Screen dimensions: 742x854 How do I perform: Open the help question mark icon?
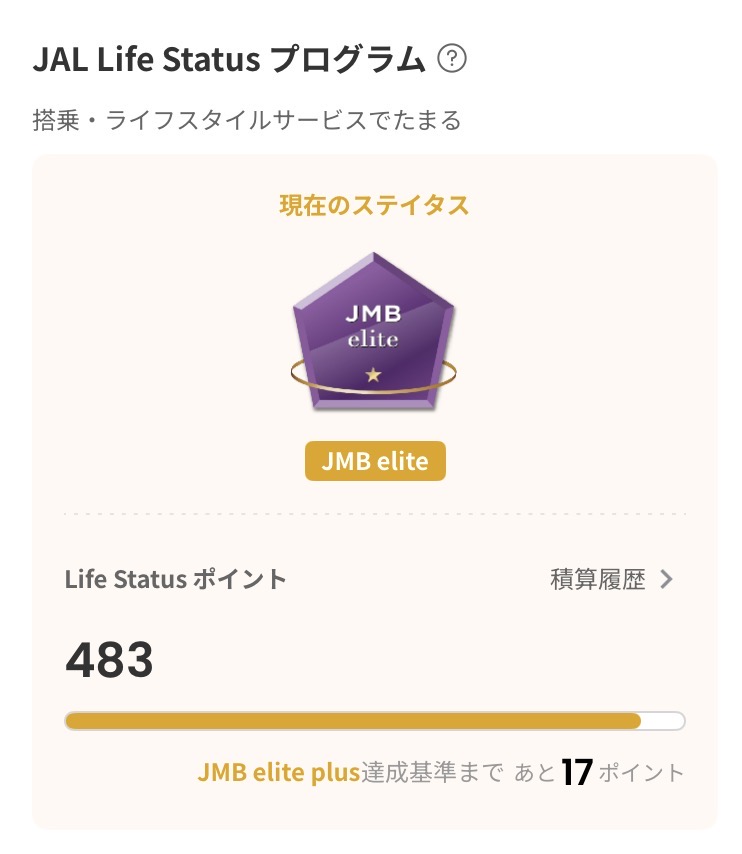pyautogui.click(x=453, y=60)
